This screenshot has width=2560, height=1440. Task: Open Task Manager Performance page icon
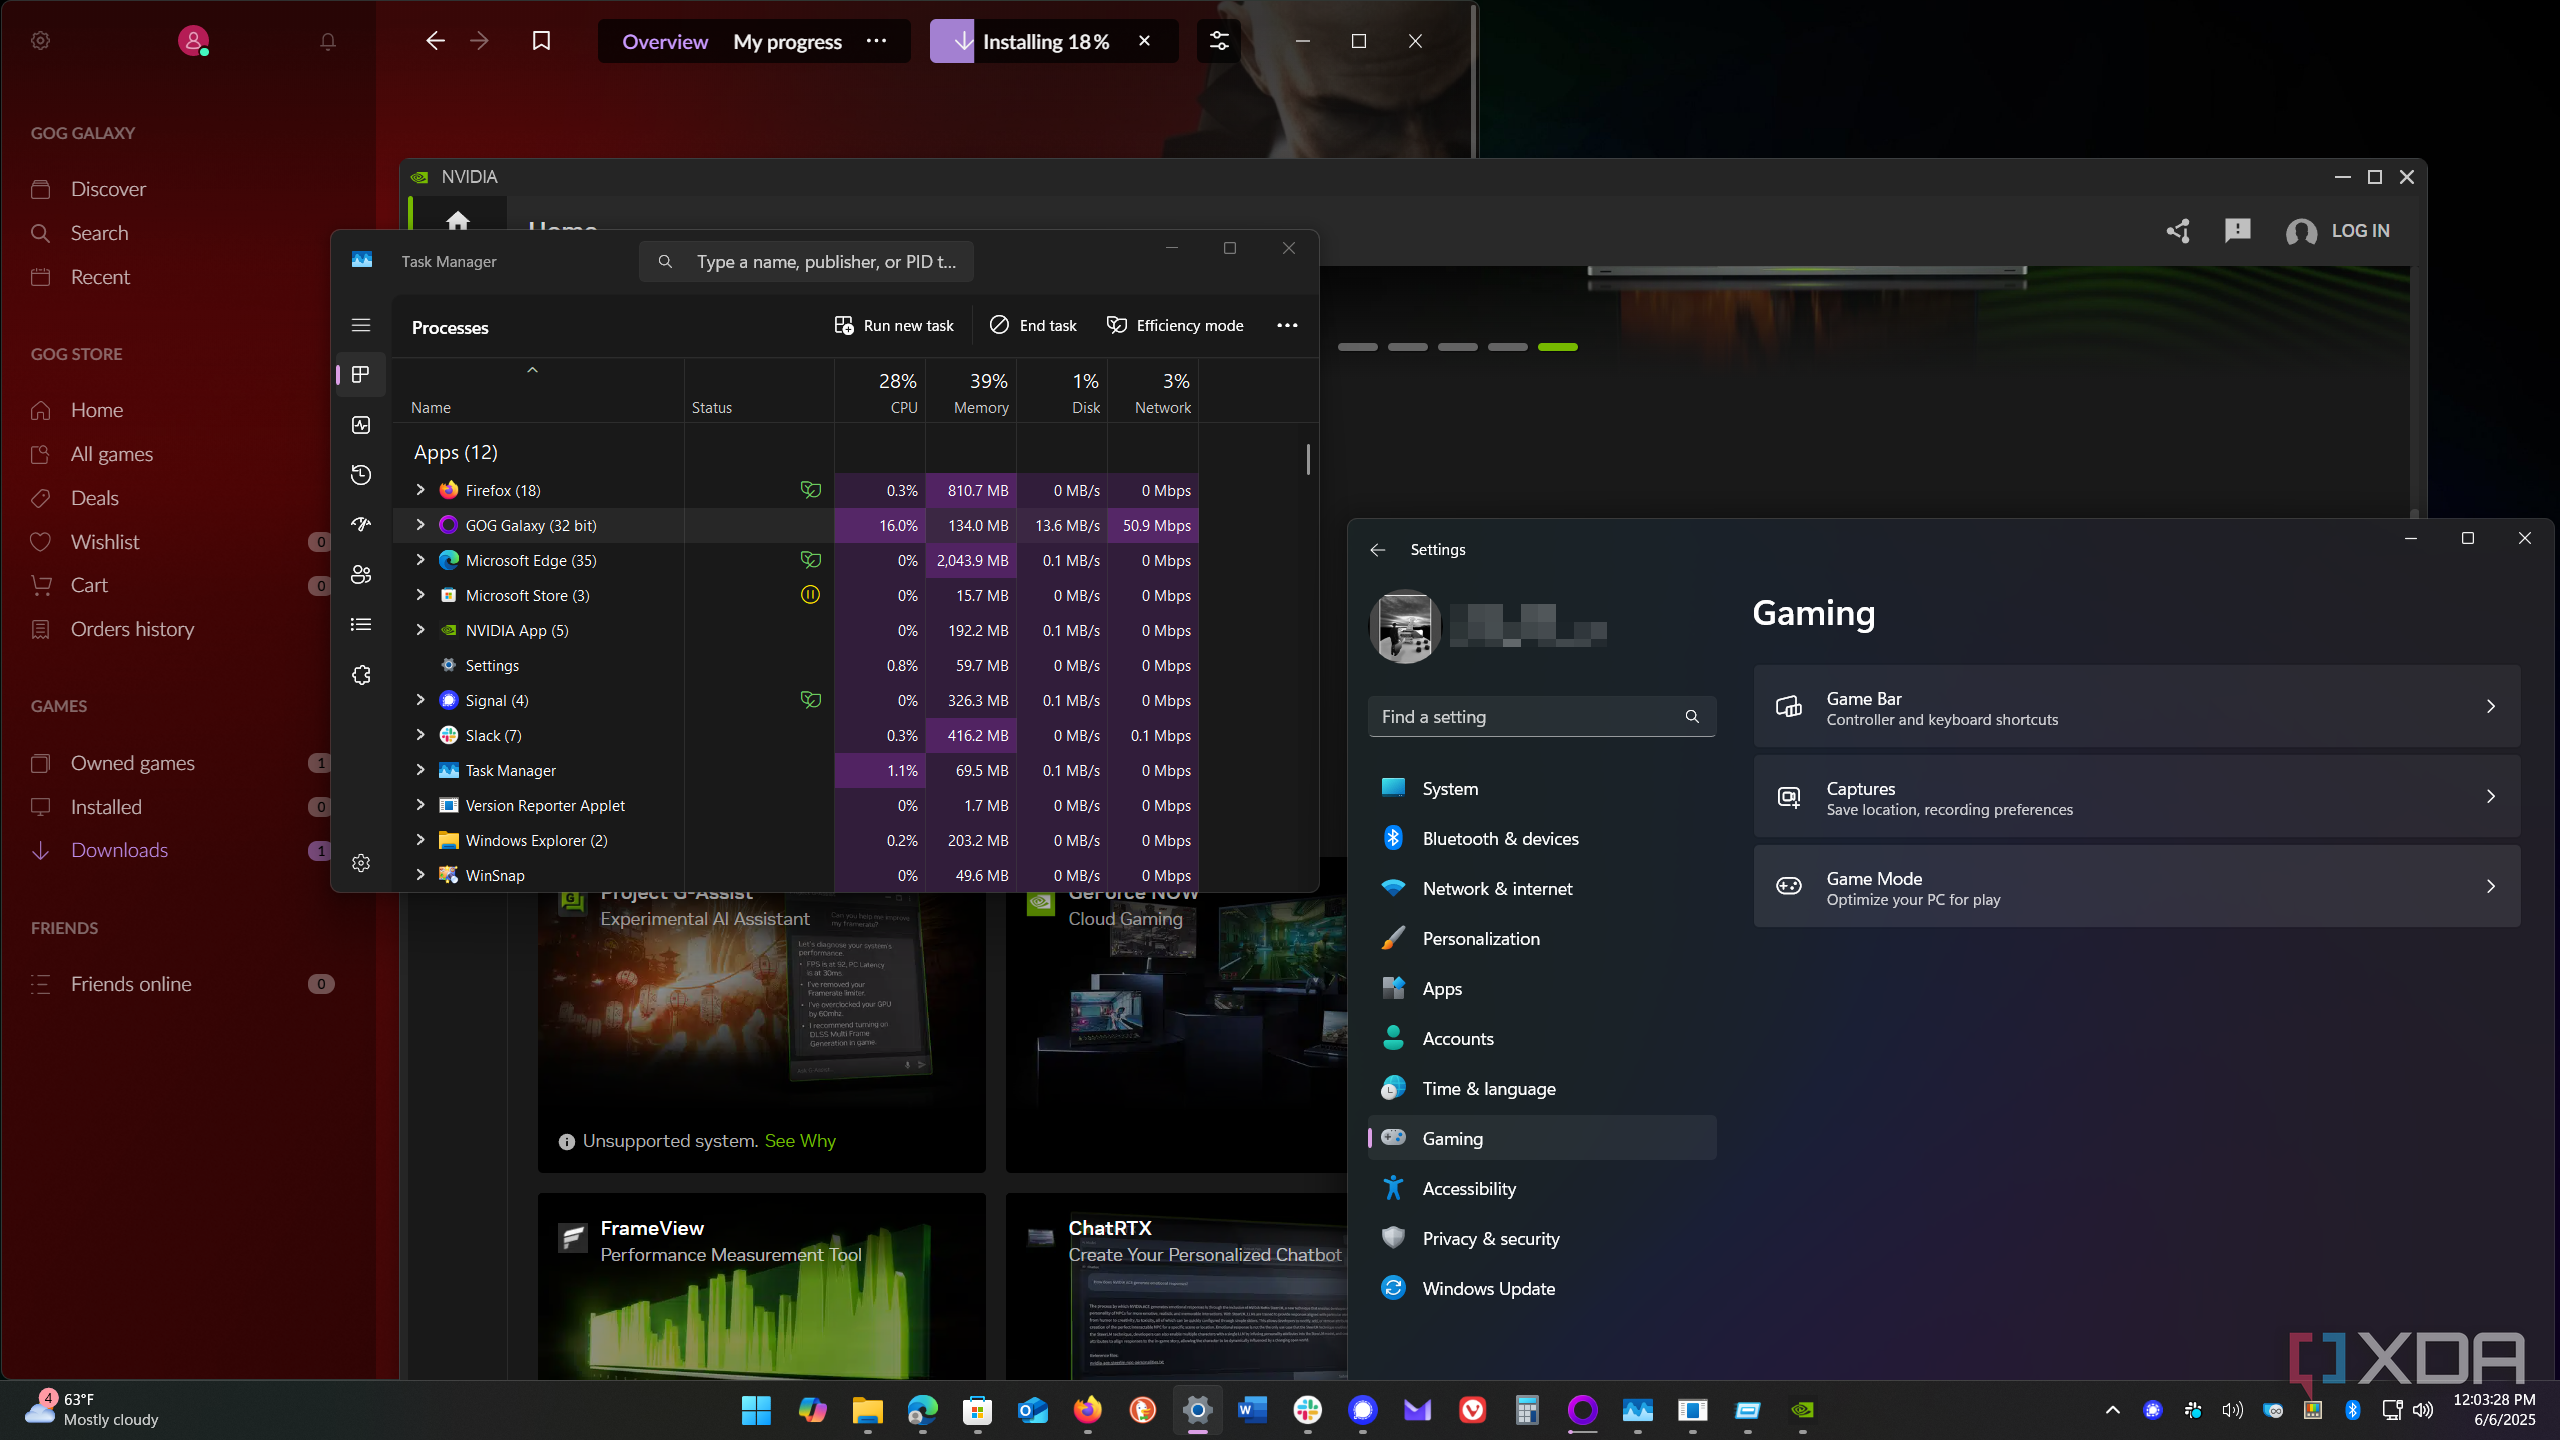tap(361, 425)
